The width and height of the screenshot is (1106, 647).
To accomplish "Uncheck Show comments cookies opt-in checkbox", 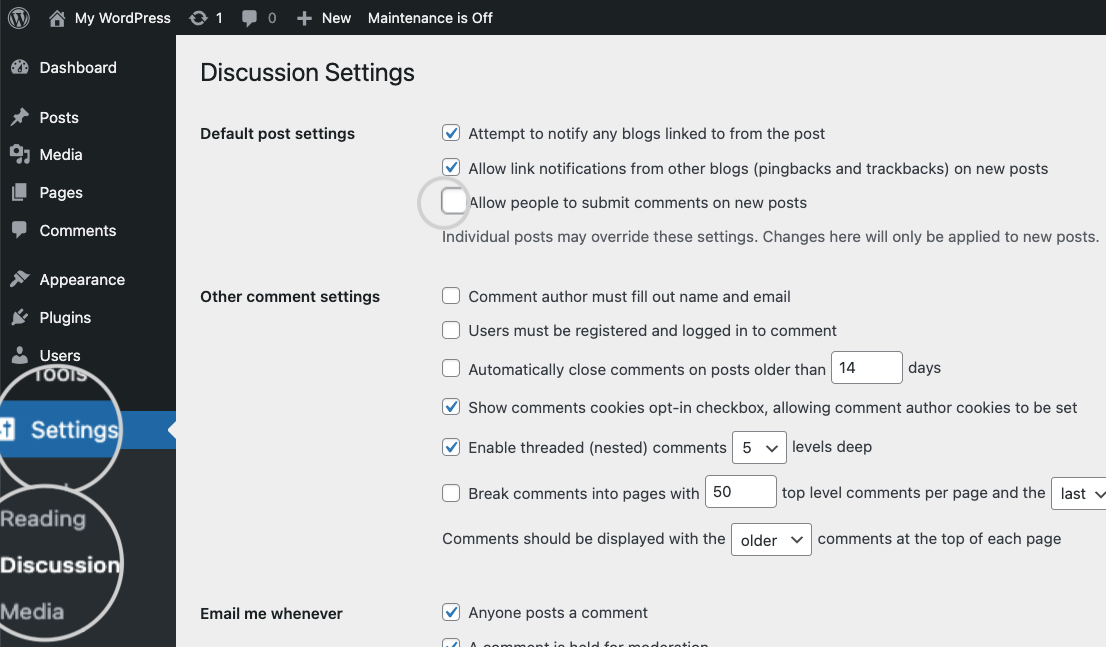I will coord(451,406).
